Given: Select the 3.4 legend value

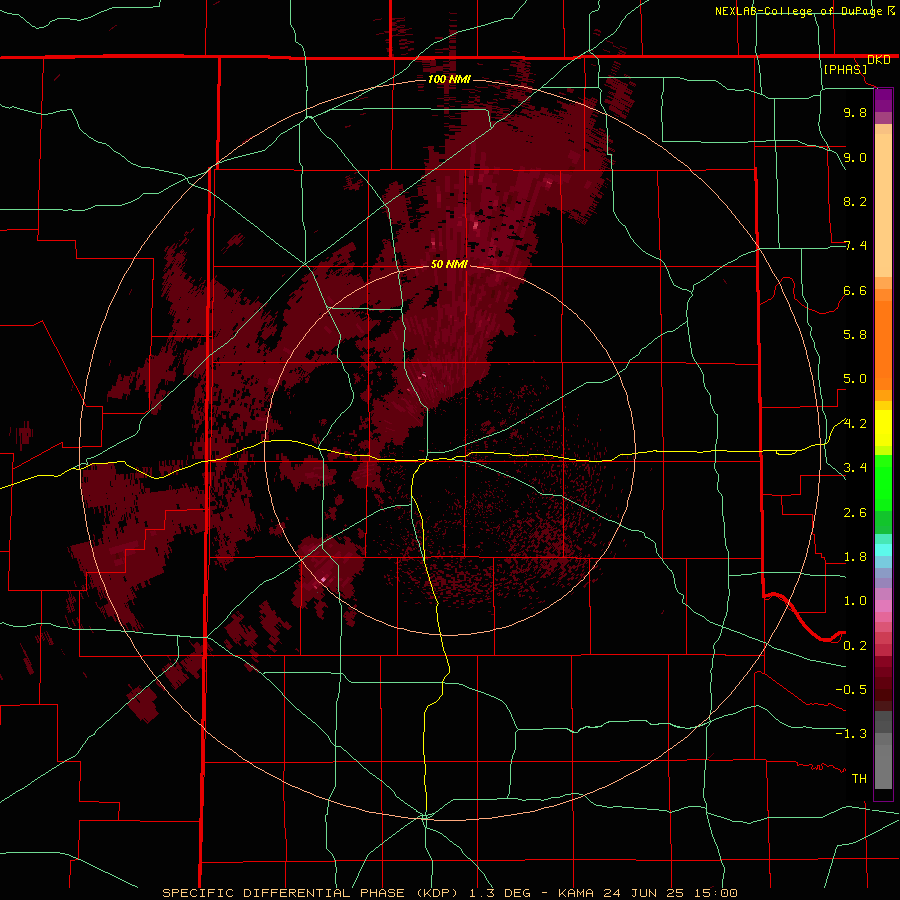Looking at the screenshot, I should pyautogui.click(x=855, y=468).
